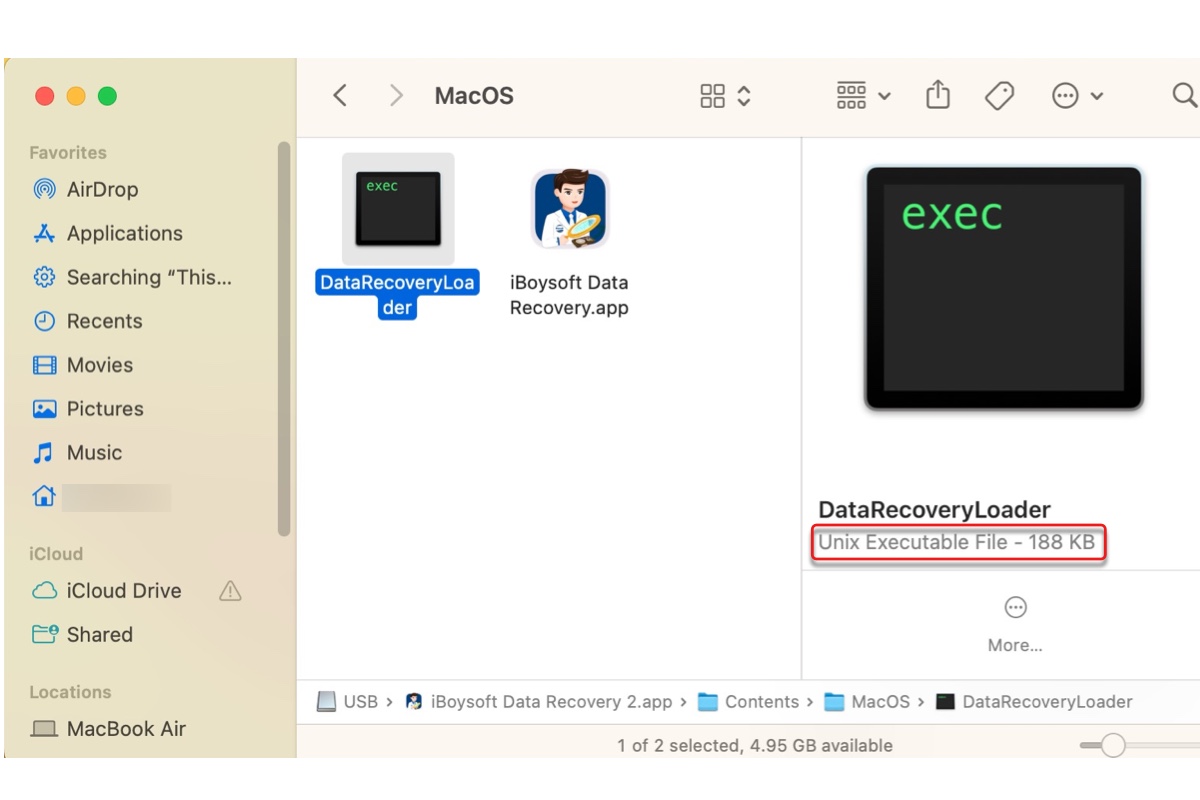Screen dimensions: 1200x800
Task: Open the Share icon in the toolbar
Action: [x=937, y=94]
